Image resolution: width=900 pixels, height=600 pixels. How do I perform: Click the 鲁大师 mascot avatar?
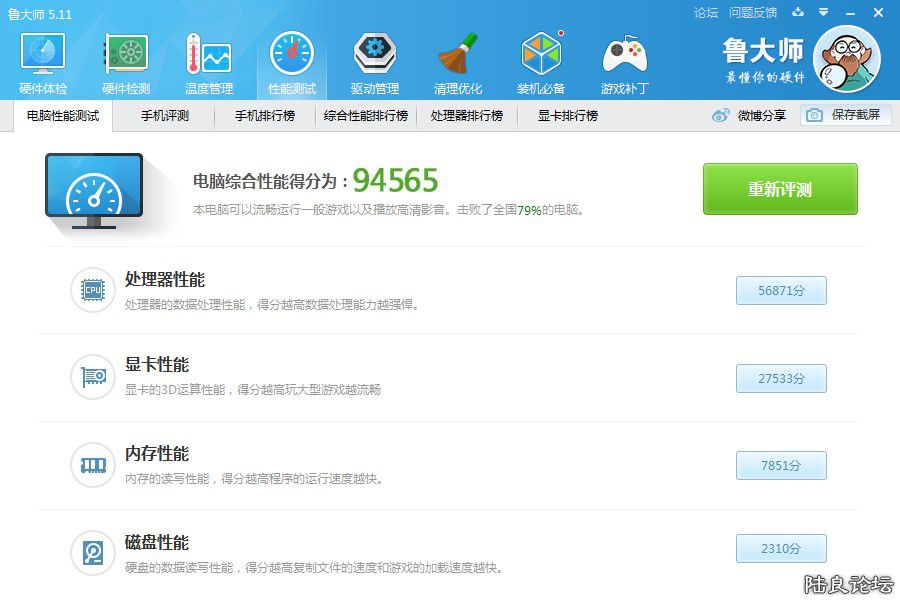point(846,58)
